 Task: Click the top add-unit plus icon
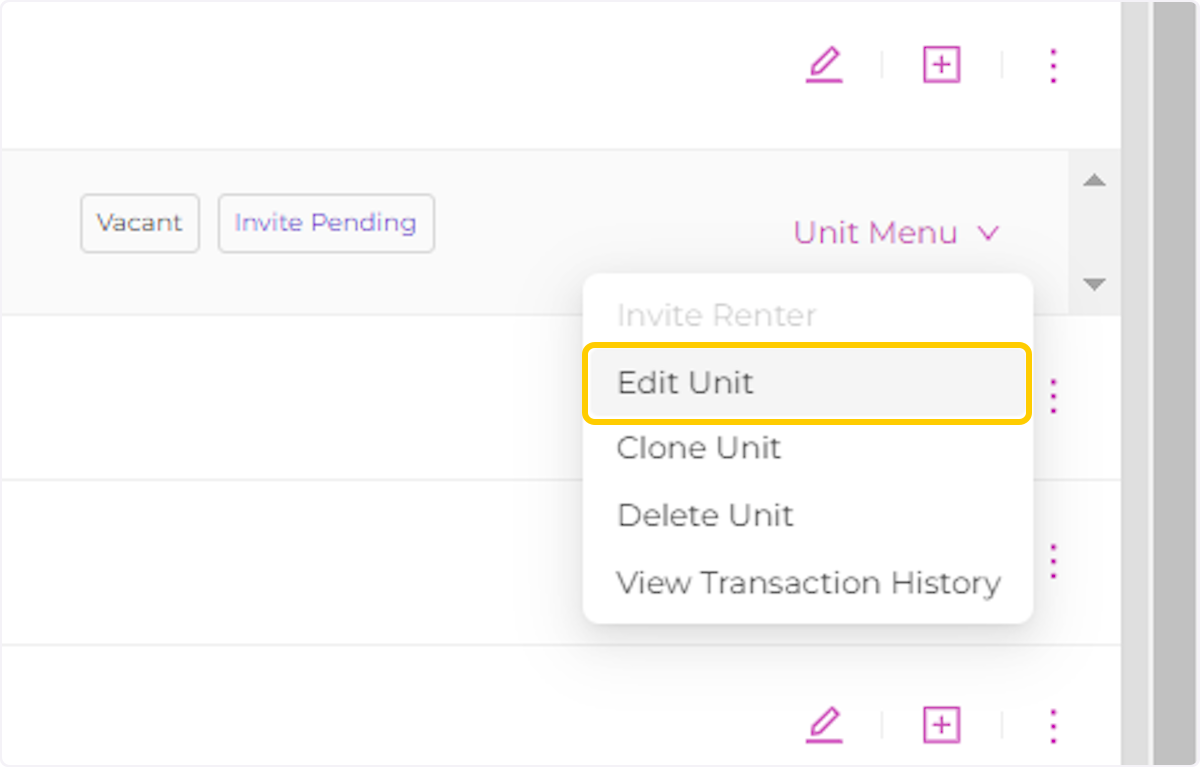tap(940, 64)
